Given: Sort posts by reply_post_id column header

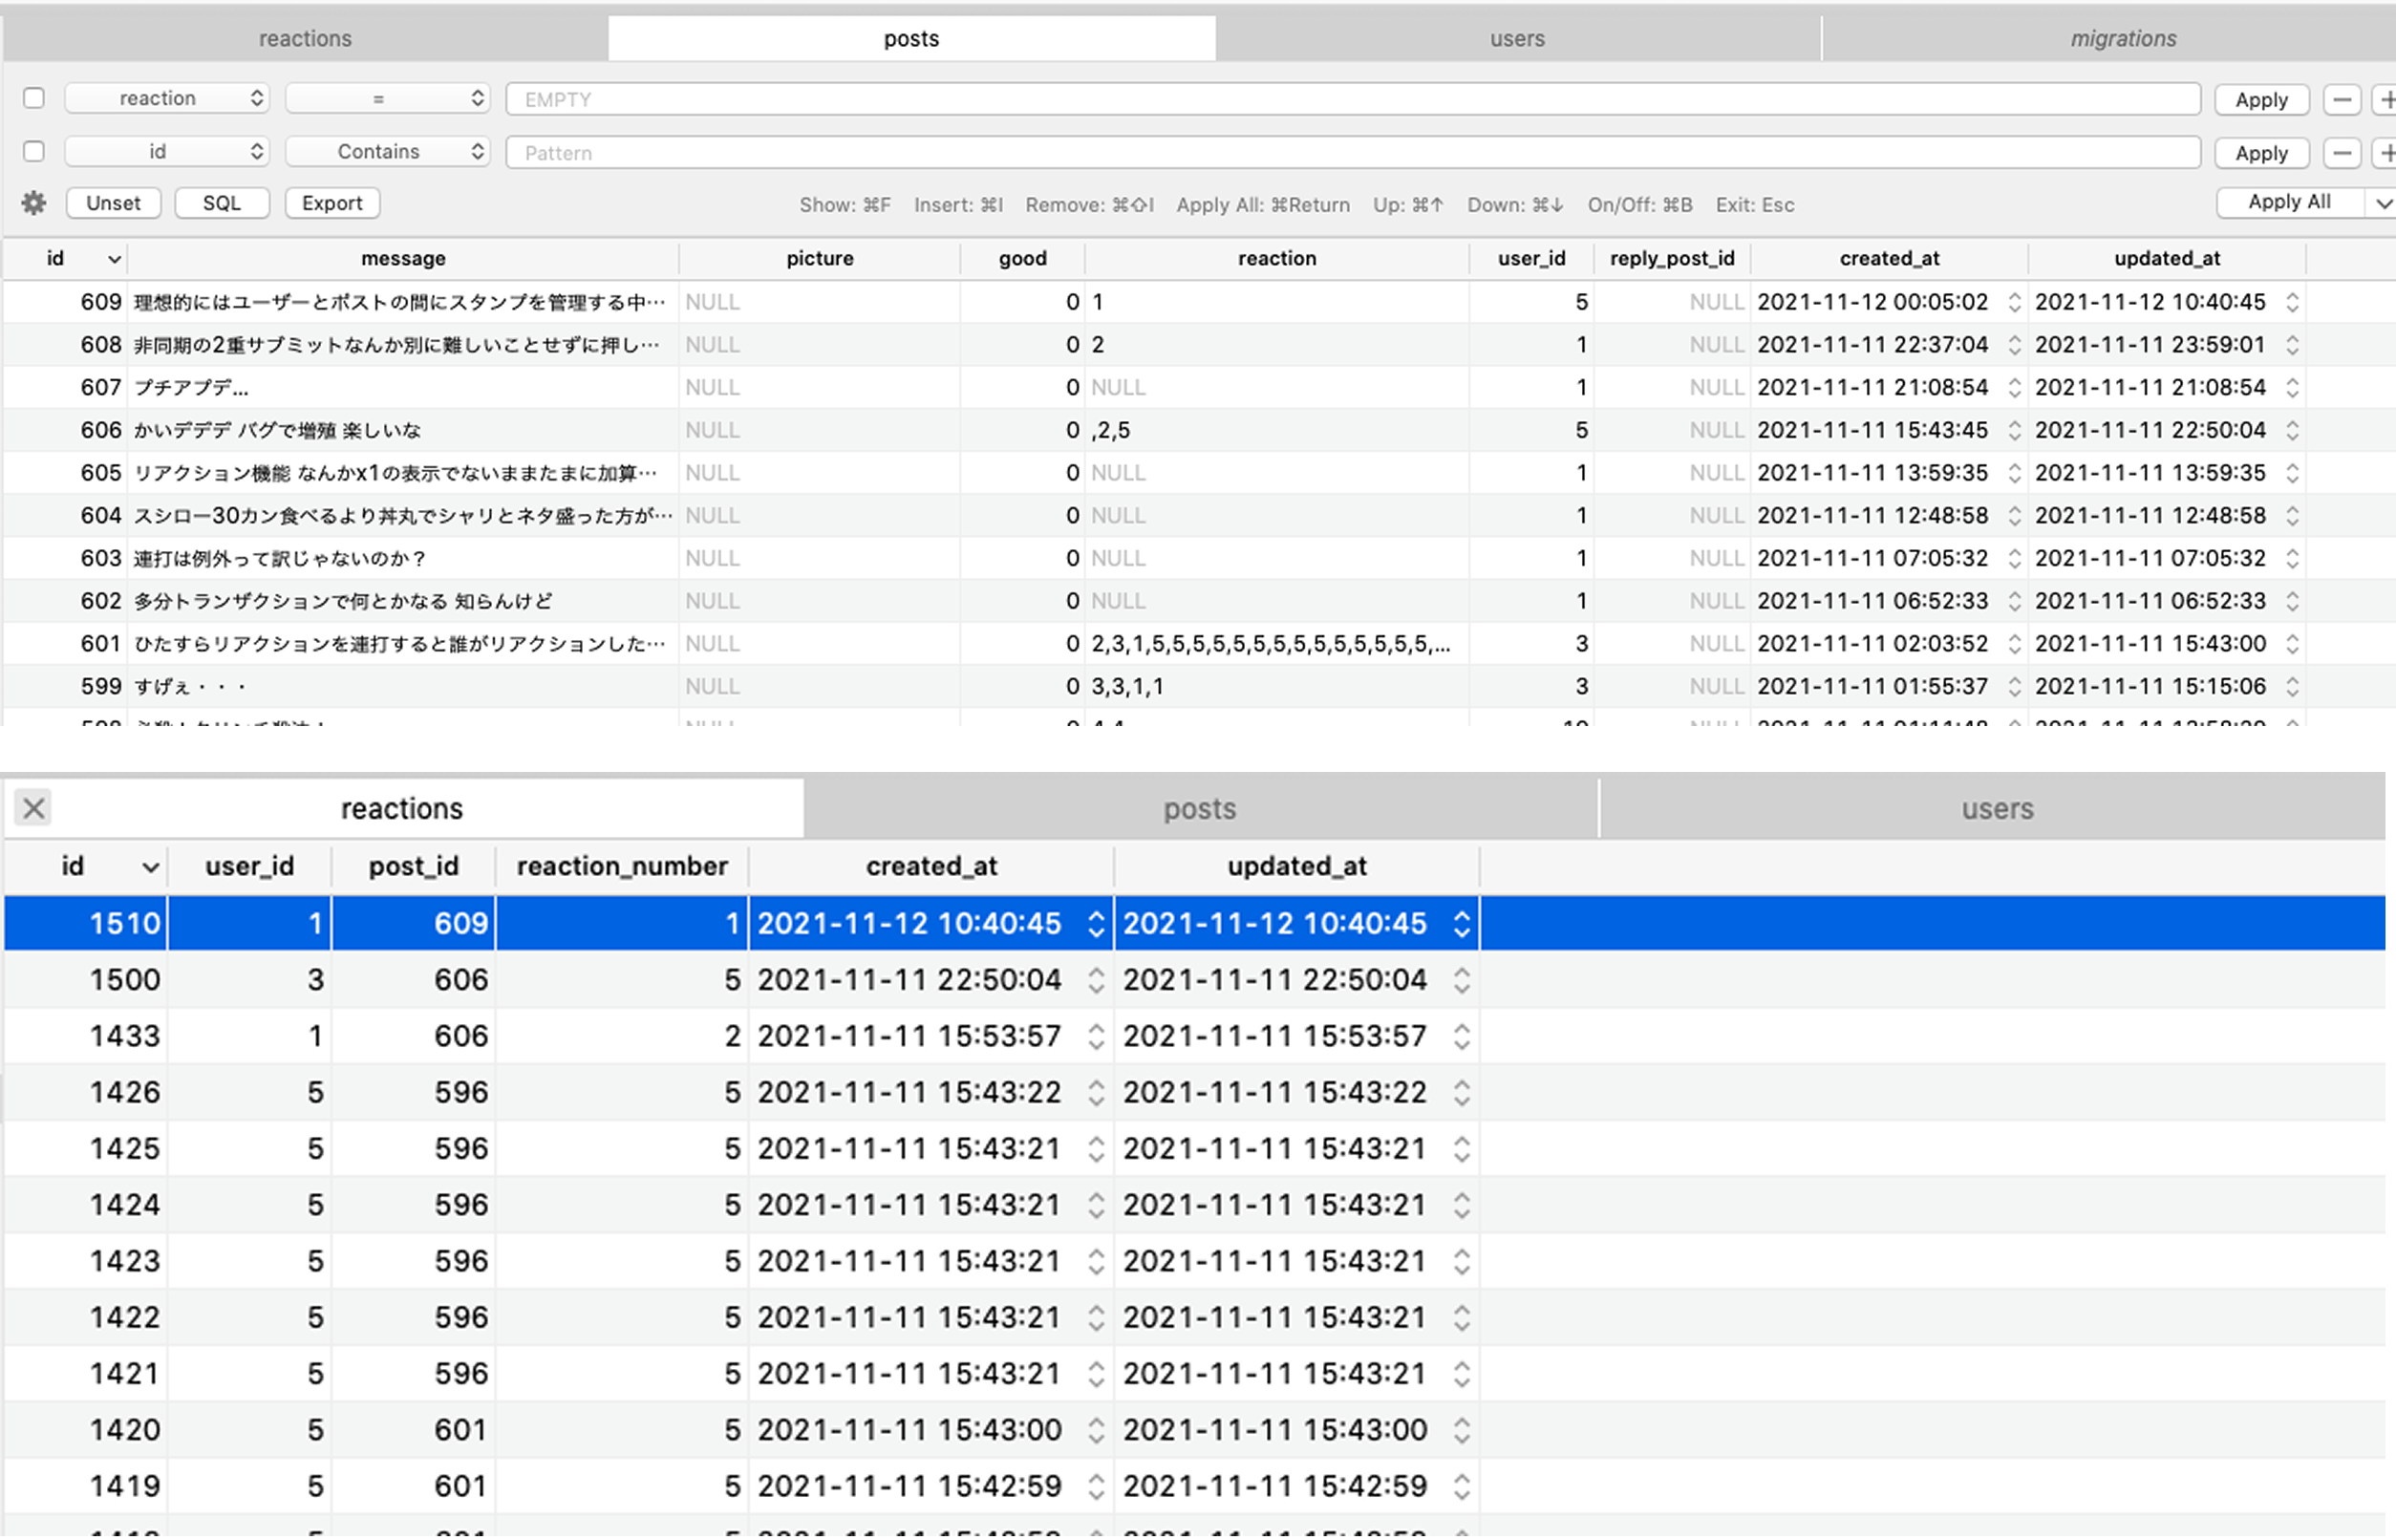Looking at the screenshot, I should (1672, 259).
